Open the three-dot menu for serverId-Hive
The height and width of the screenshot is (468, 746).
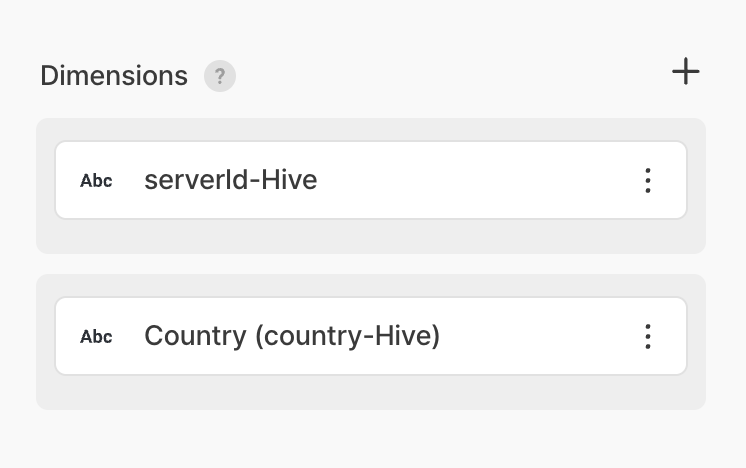pos(648,180)
